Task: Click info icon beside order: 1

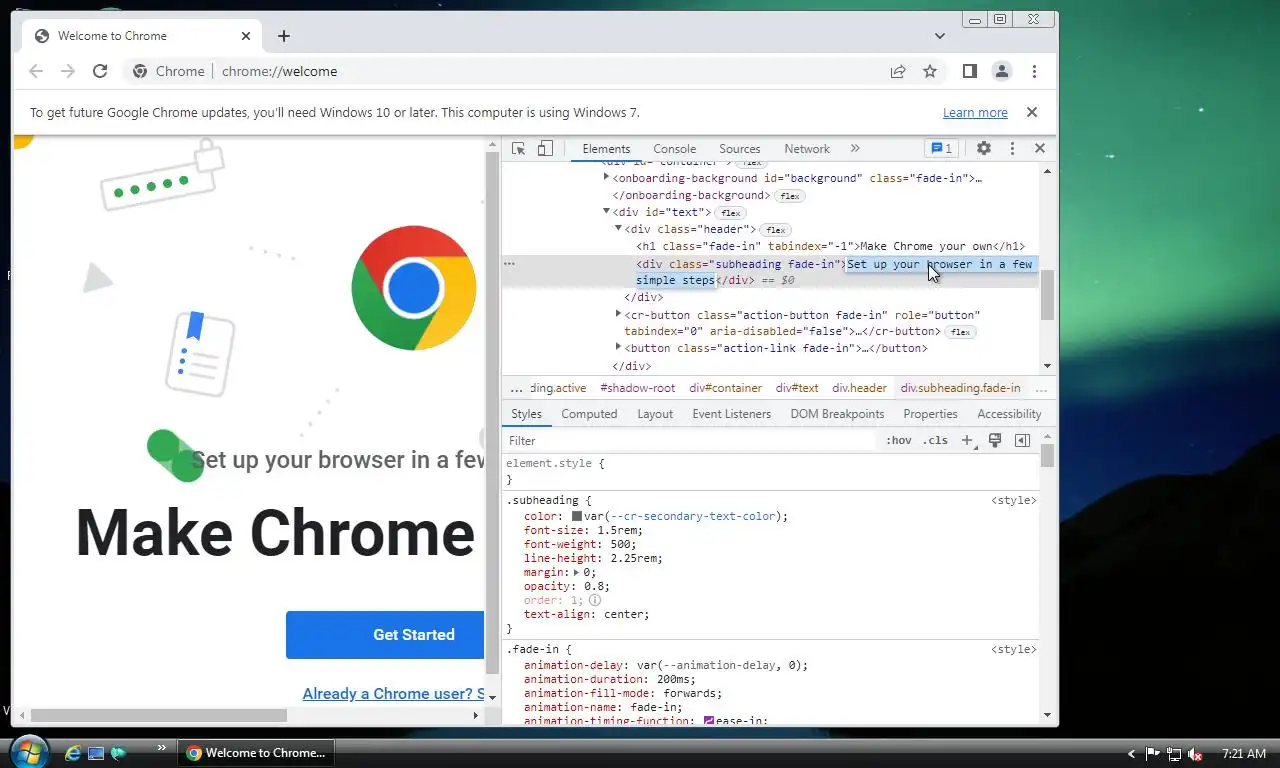Action: click(x=594, y=600)
